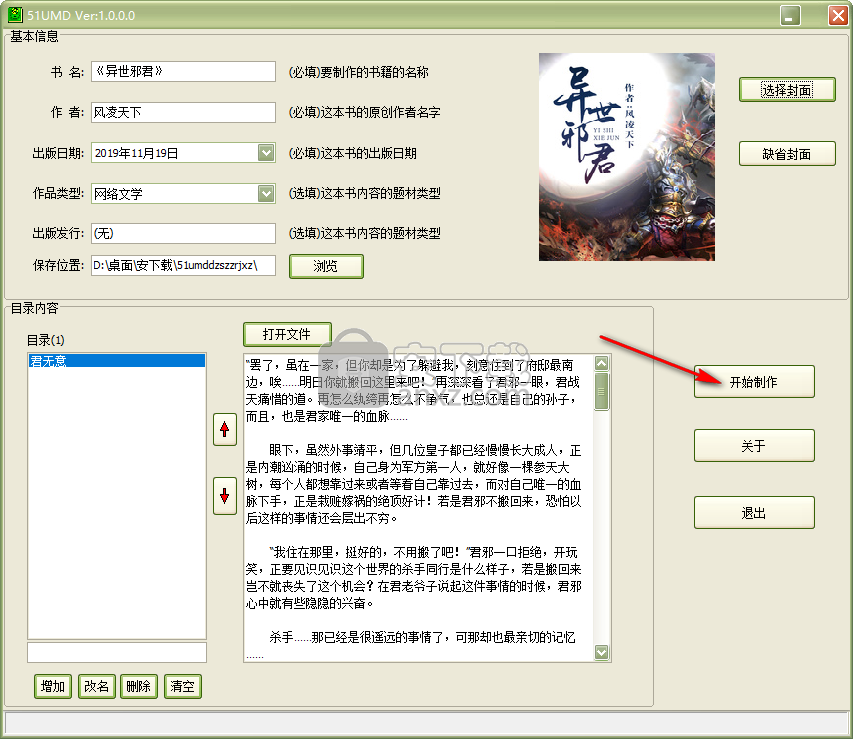Click the 删除 delete button
The width and height of the screenshot is (853, 739).
(x=139, y=686)
